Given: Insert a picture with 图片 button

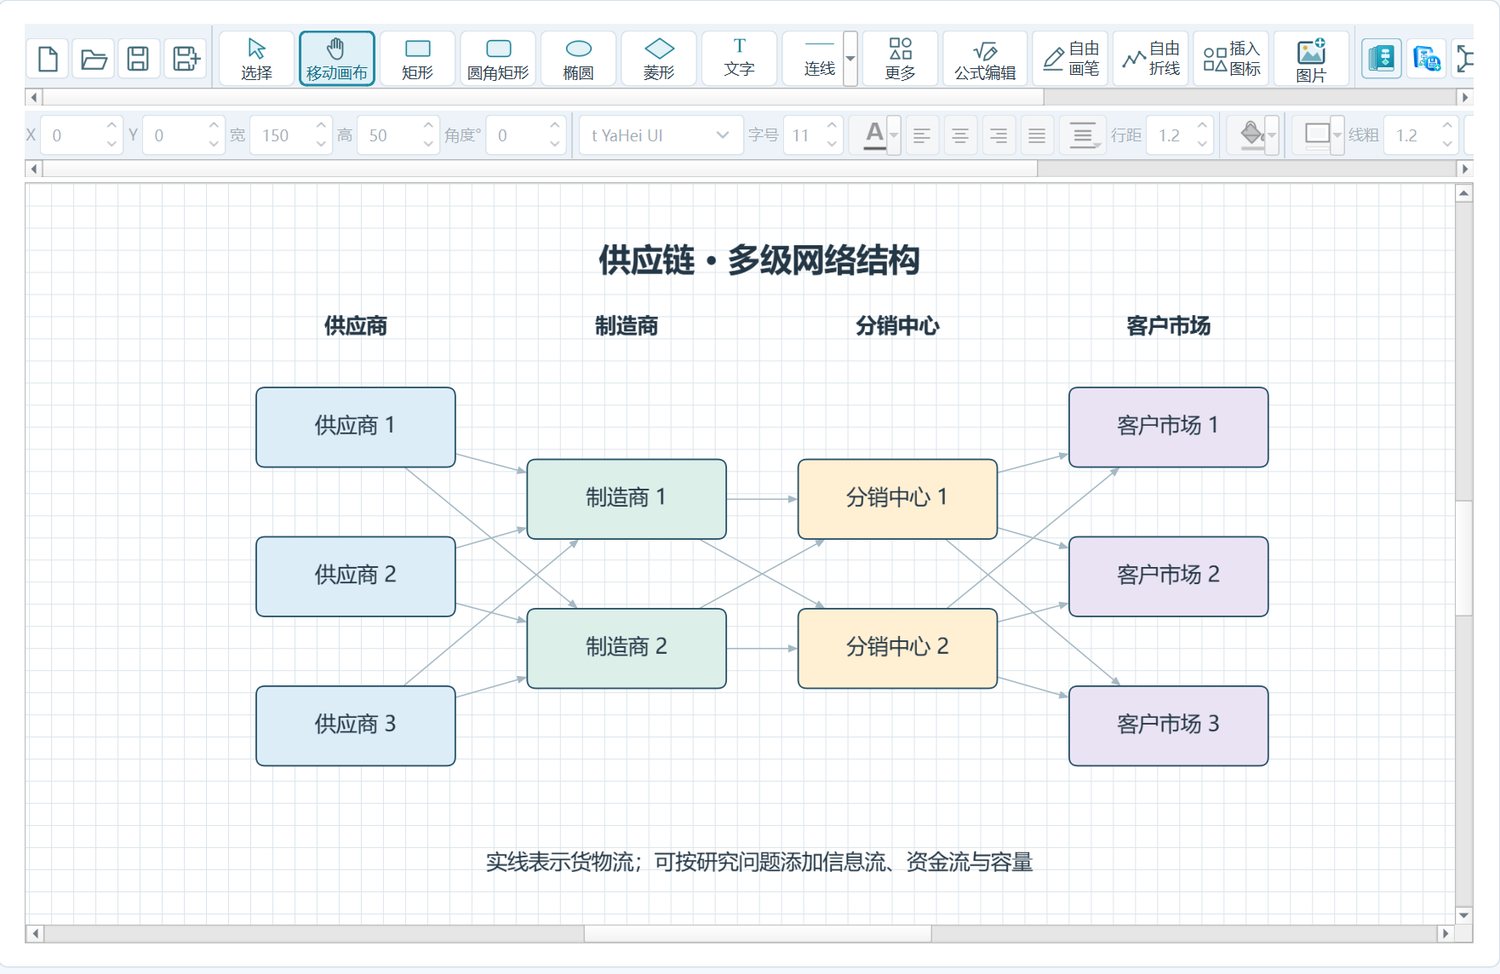Looking at the screenshot, I should [1311, 59].
